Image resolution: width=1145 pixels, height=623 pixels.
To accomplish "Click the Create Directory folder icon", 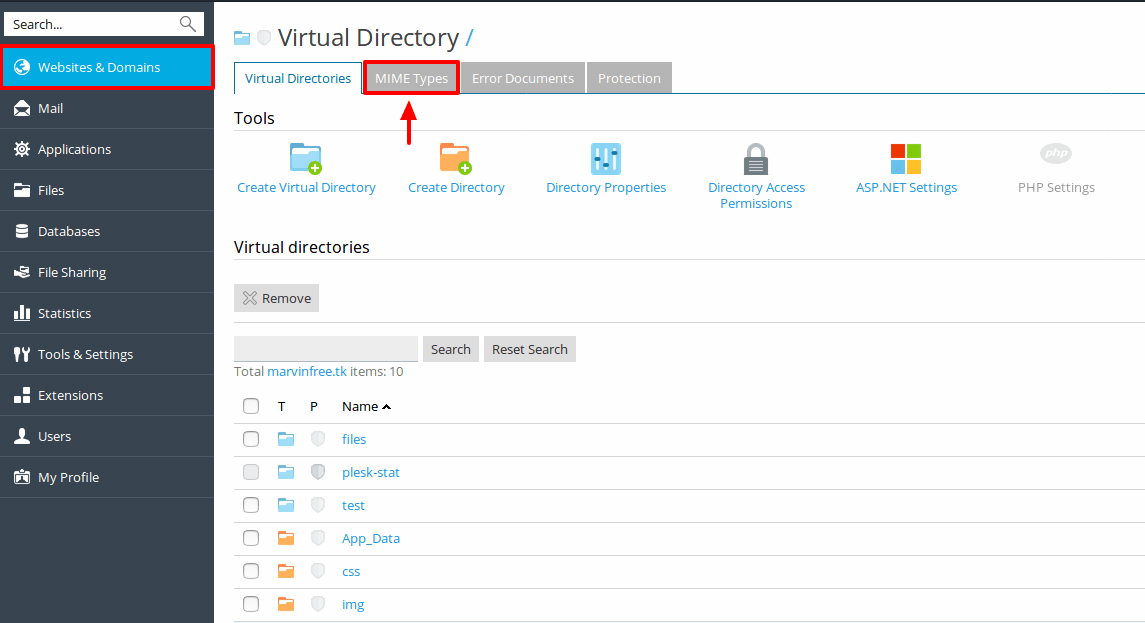I will [456, 159].
